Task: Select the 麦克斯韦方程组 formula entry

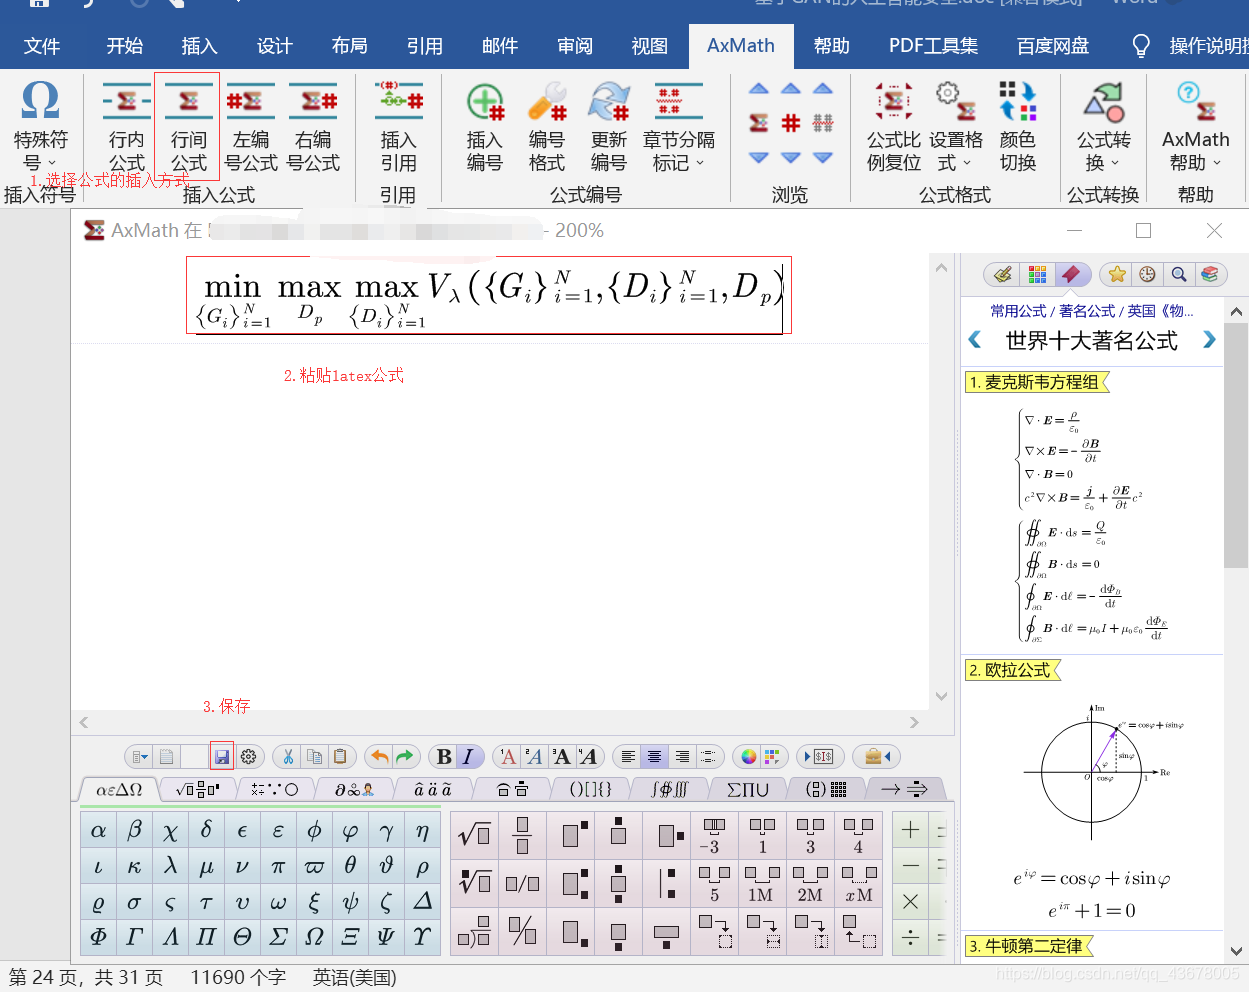Action: coord(1037,382)
